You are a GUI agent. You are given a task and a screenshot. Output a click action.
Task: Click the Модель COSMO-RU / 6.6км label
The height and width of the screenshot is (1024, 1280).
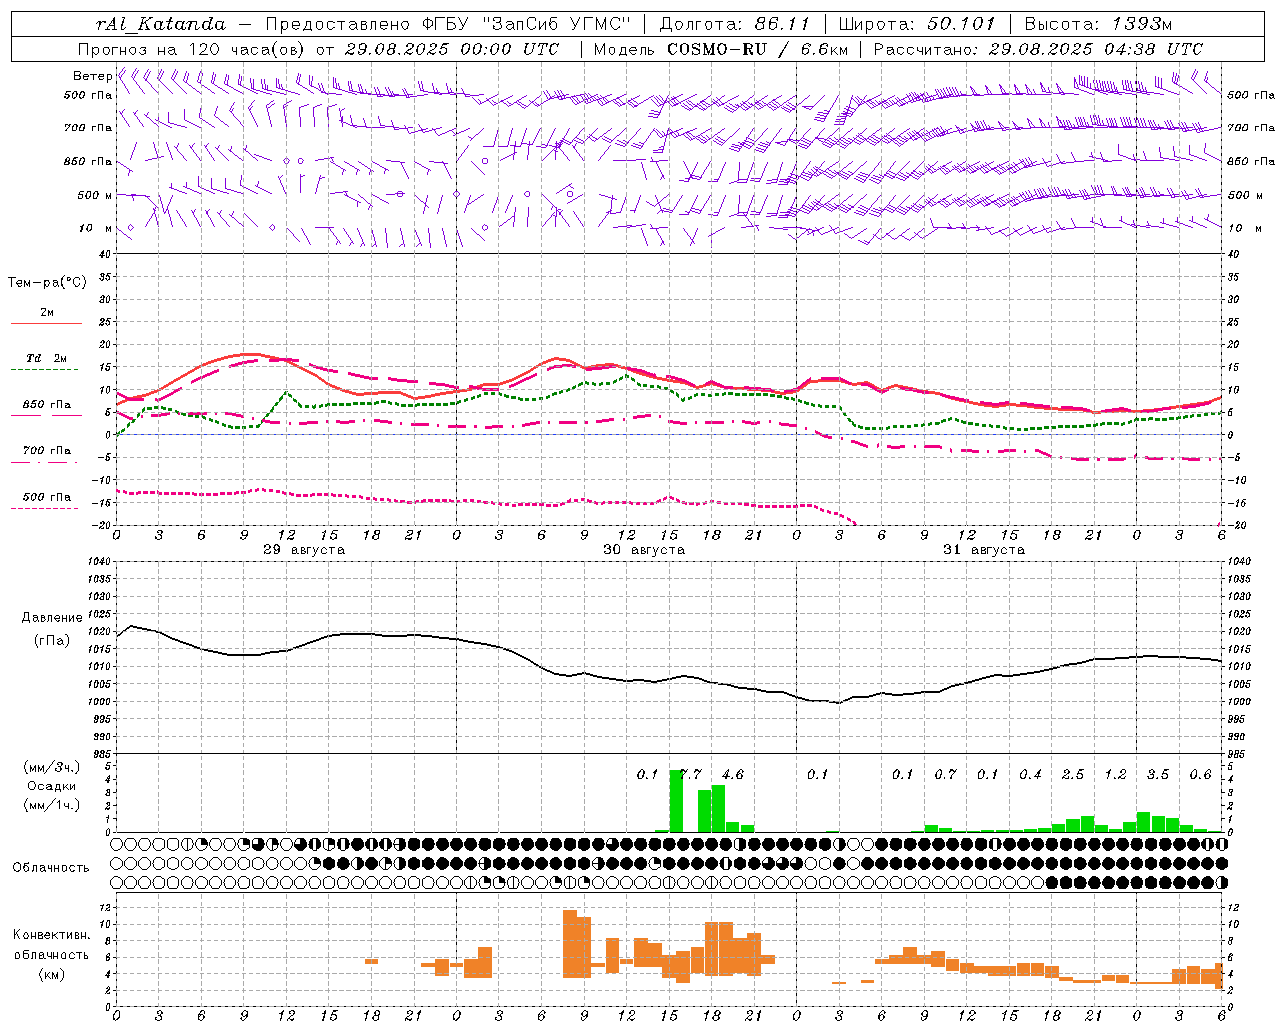(x=720, y=49)
